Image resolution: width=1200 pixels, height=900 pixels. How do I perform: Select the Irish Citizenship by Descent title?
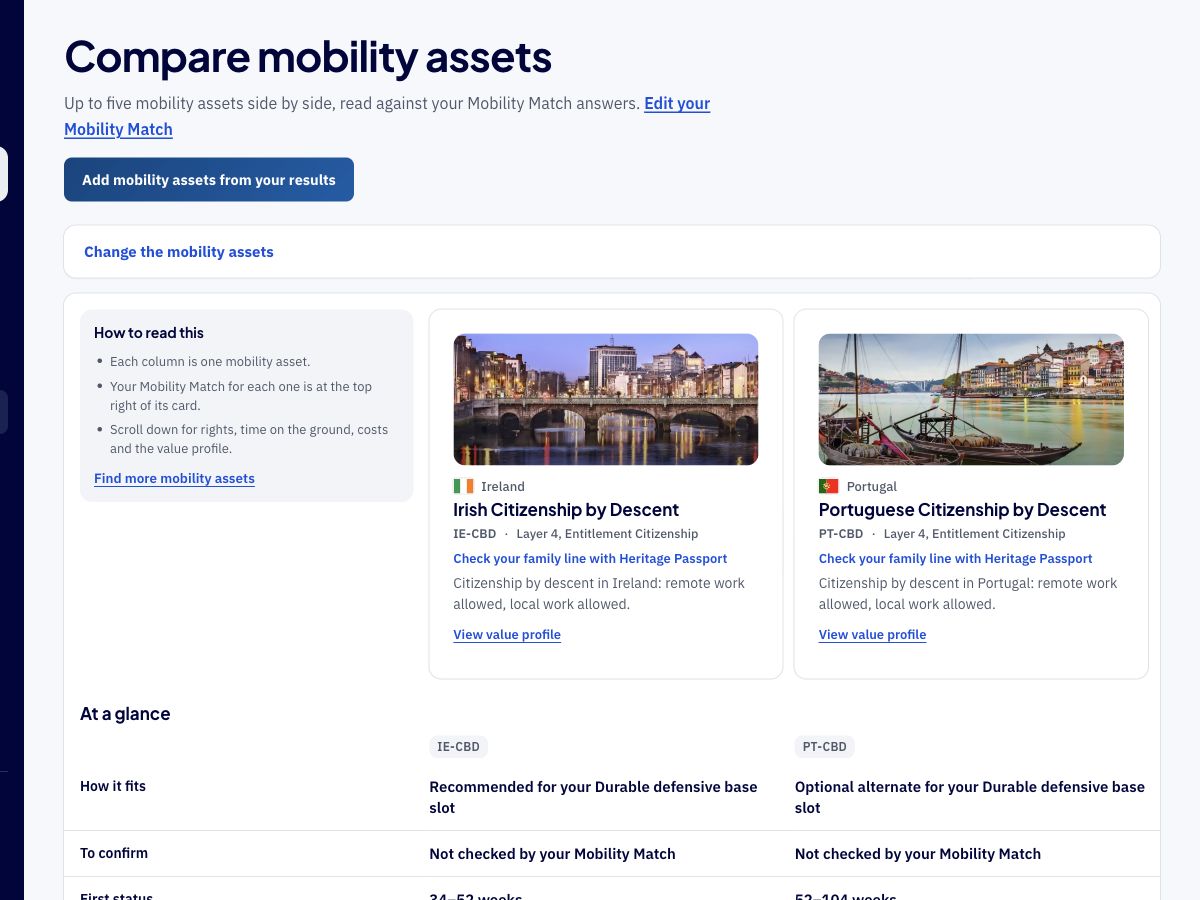(x=566, y=510)
